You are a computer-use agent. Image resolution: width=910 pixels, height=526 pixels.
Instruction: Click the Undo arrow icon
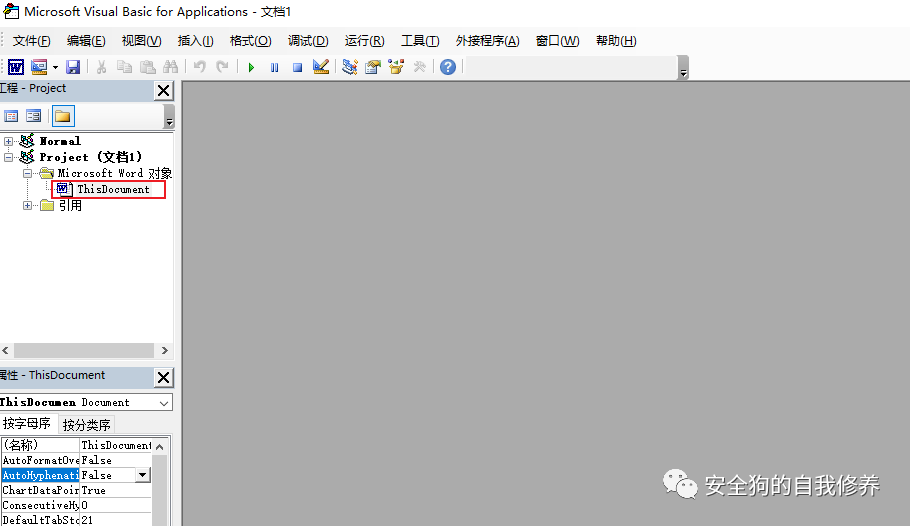coord(200,67)
